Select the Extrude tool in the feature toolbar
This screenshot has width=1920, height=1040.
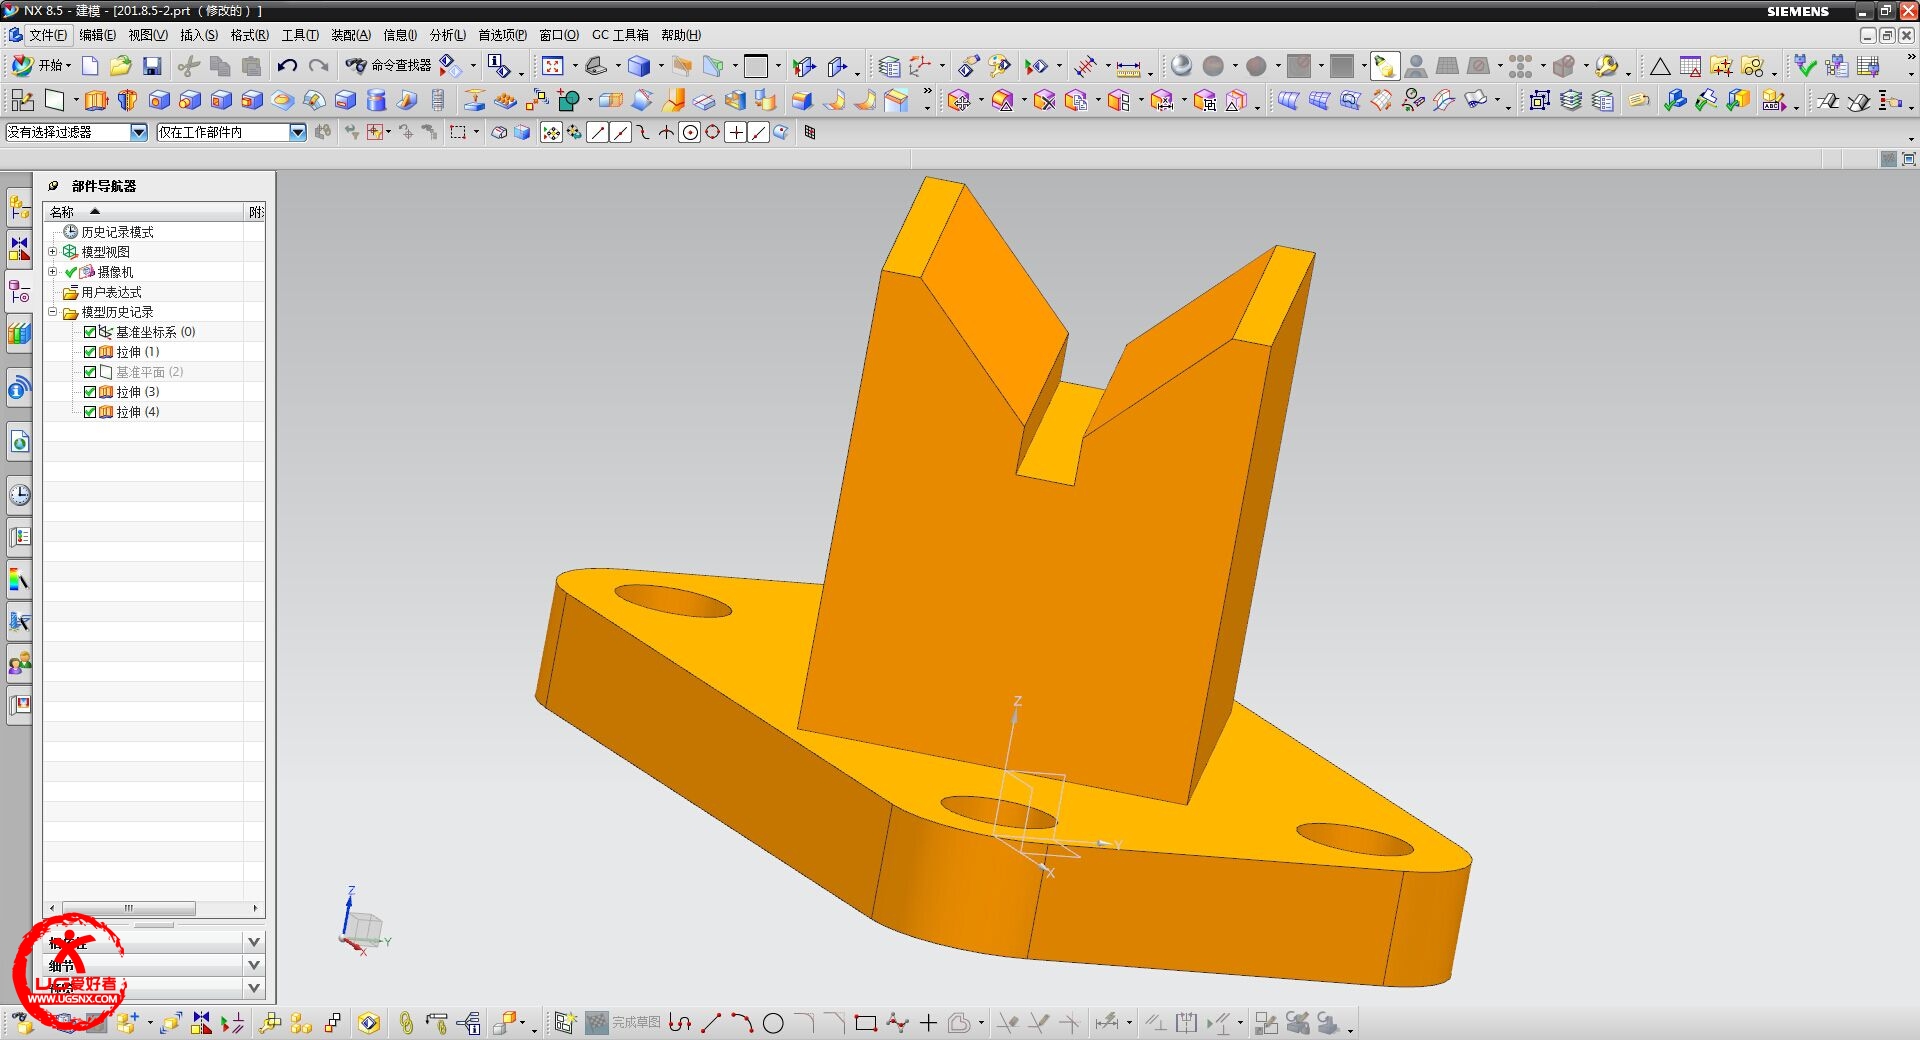tap(96, 100)
